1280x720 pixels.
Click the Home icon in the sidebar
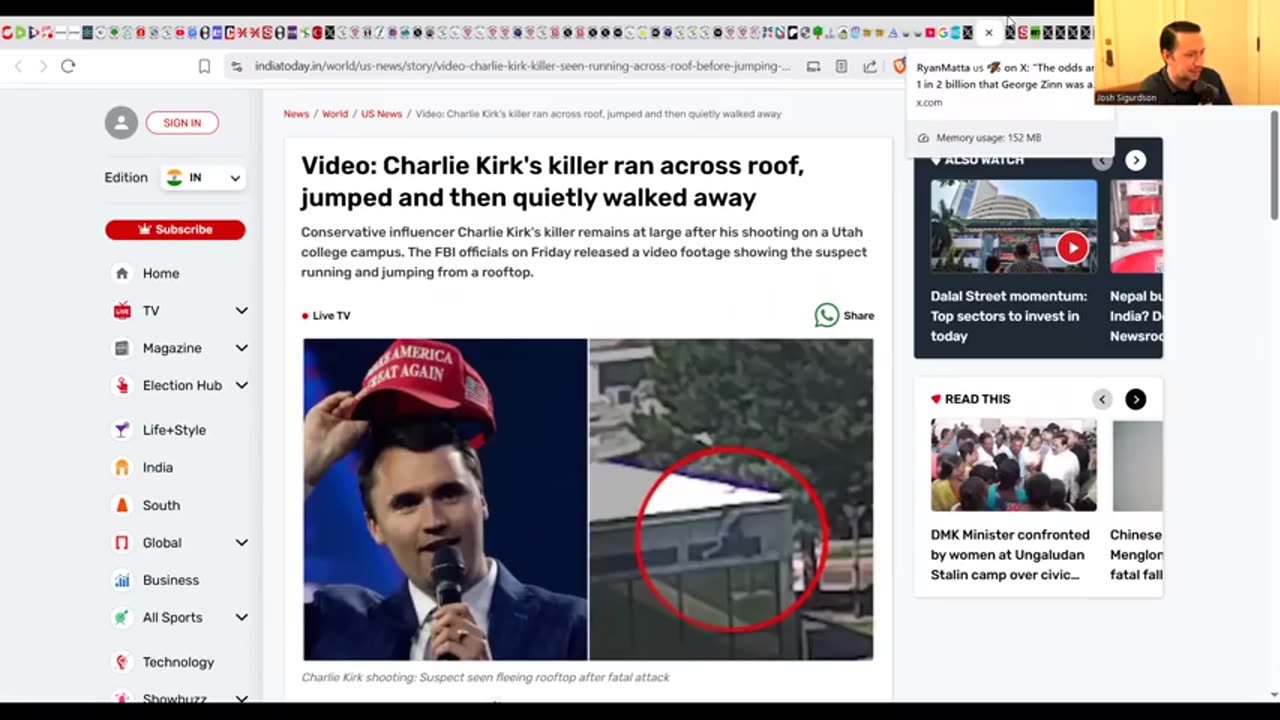122,273
